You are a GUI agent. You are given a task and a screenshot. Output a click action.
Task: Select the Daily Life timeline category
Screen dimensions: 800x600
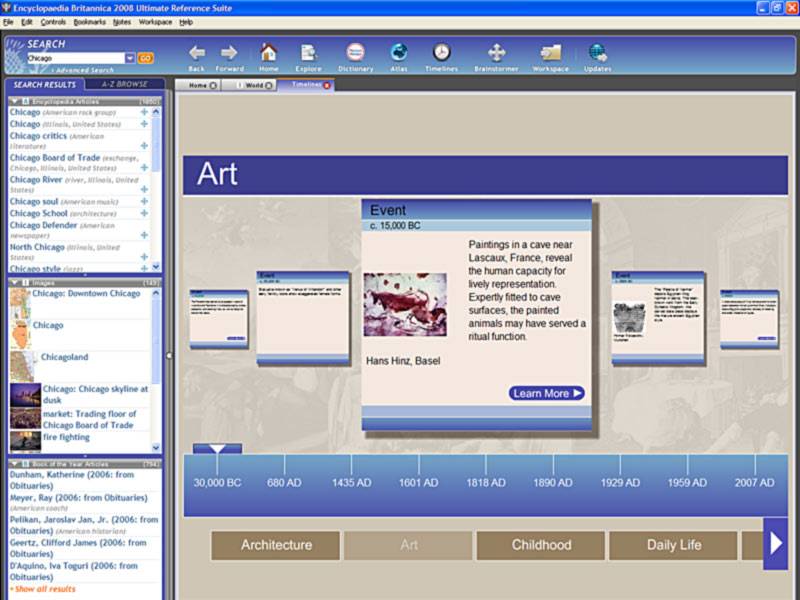[673, 545]
